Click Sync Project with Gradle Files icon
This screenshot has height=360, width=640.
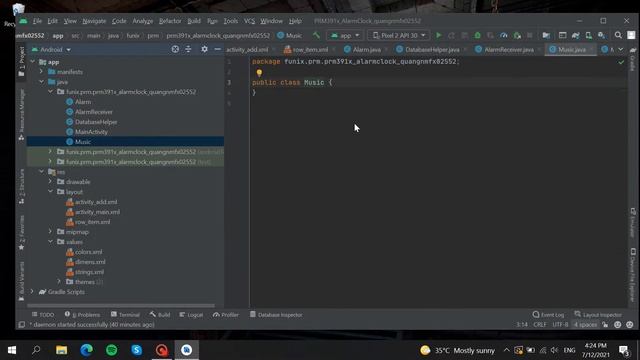[576, 36]
